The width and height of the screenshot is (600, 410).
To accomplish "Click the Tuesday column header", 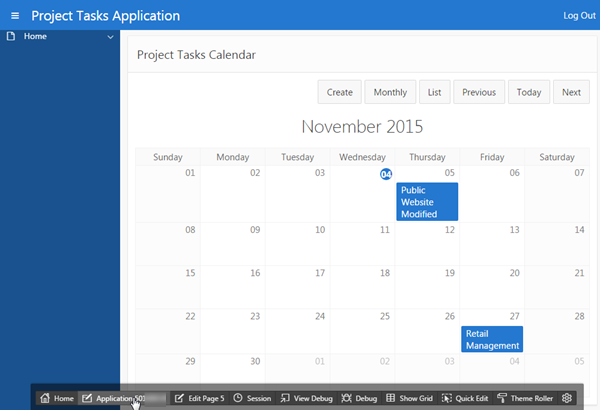I will point(297,157).
